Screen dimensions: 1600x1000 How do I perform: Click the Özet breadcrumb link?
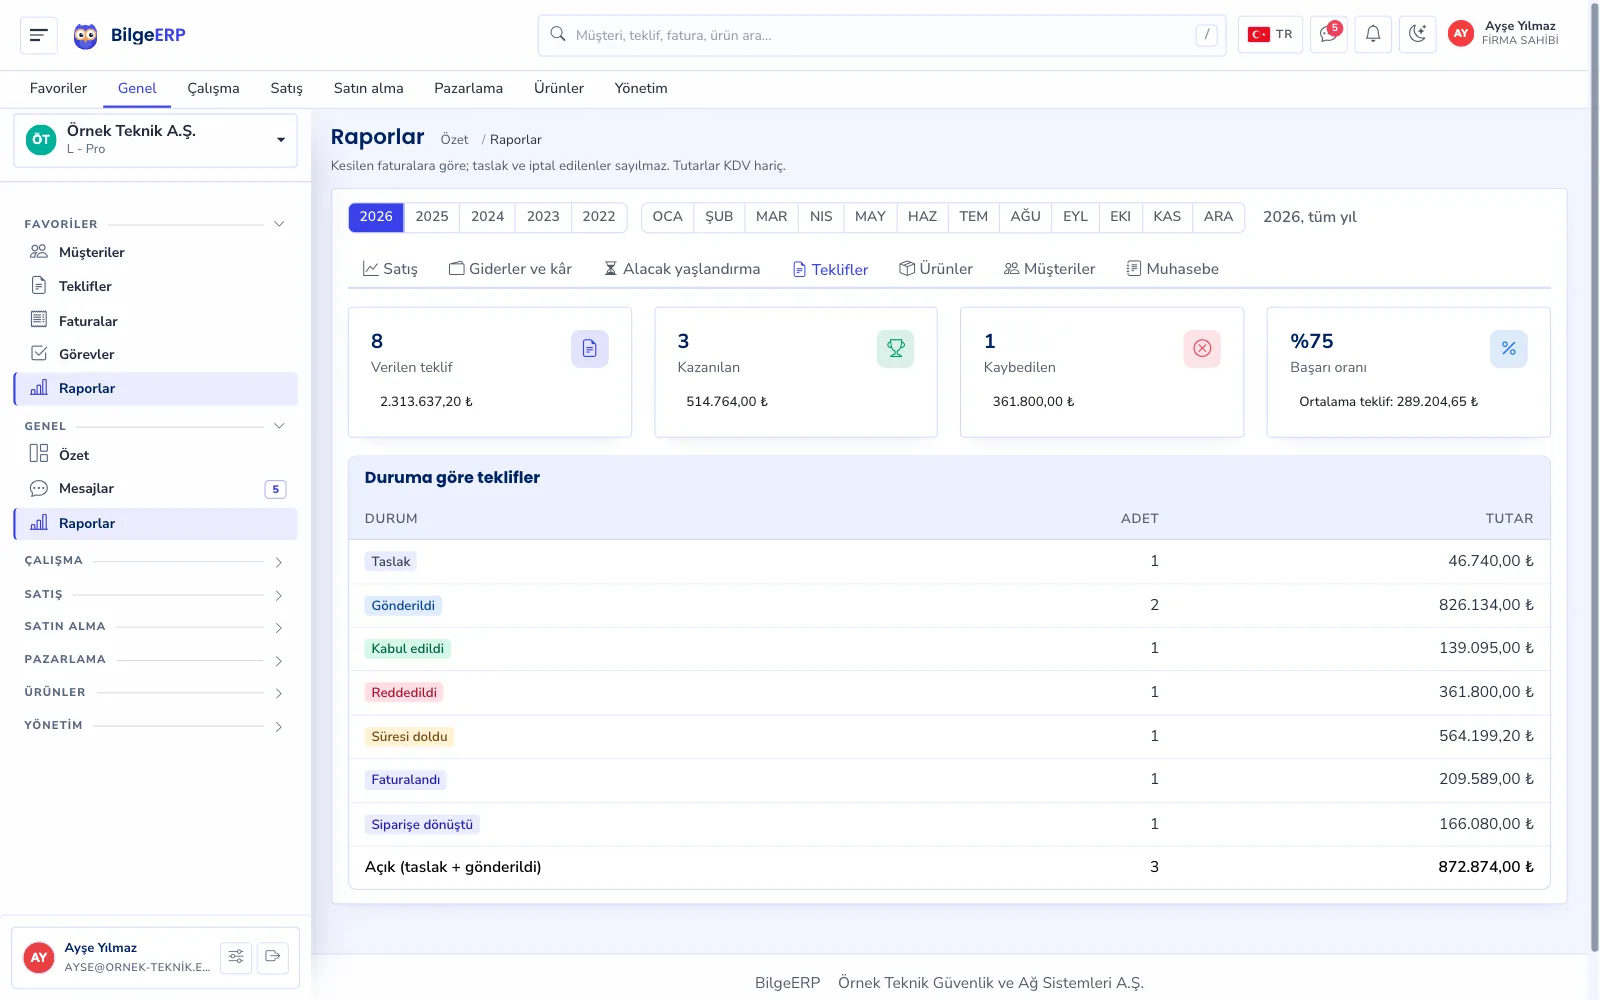[x=454, y=140]
